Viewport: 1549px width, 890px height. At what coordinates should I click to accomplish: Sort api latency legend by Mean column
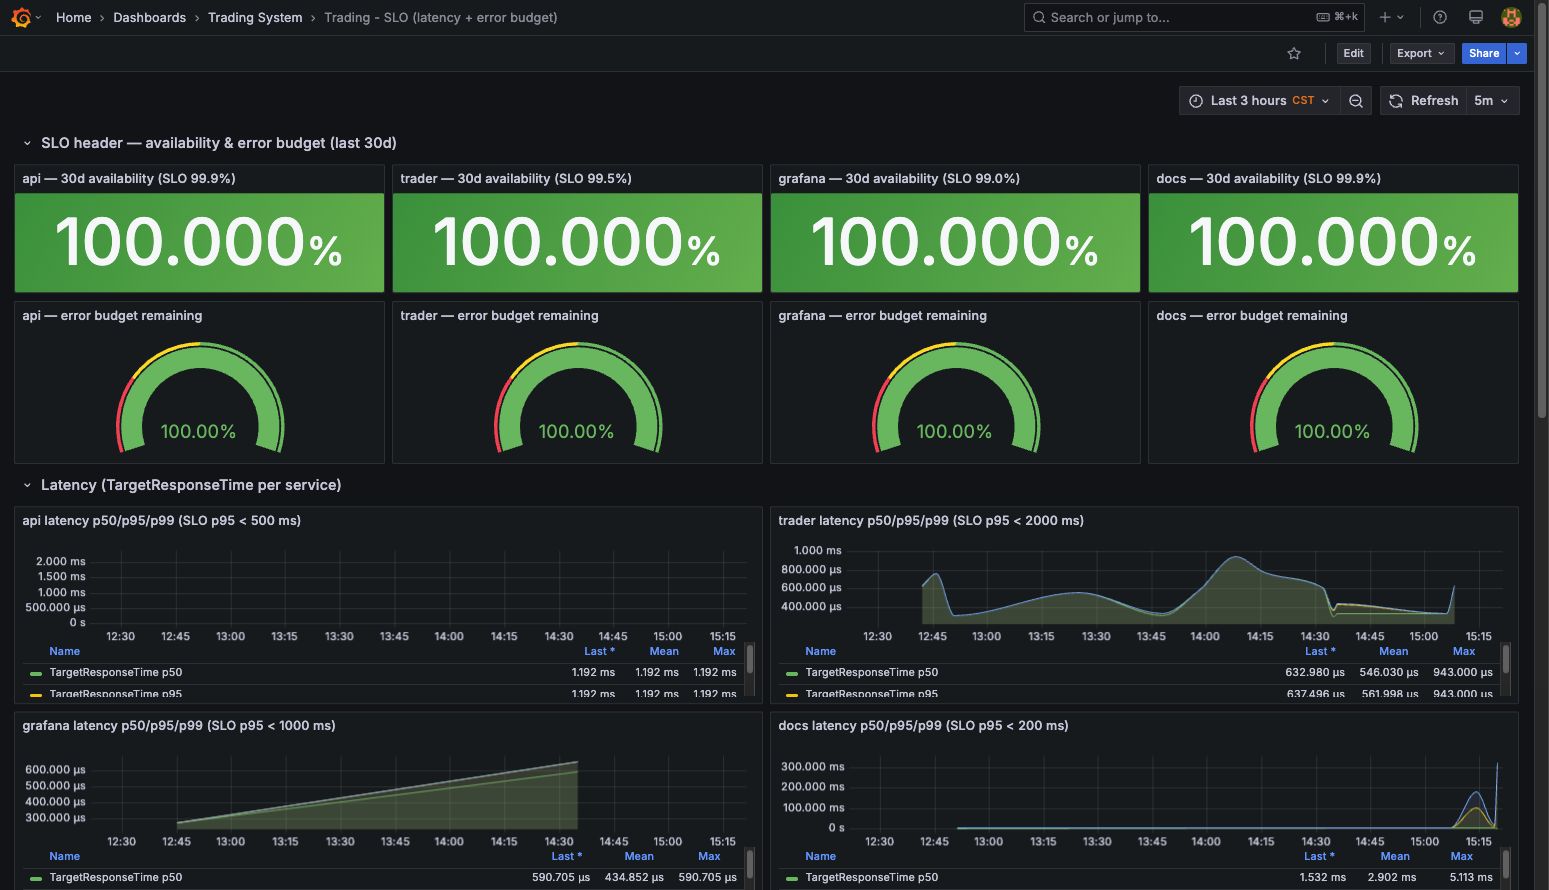tap(664, 651)
